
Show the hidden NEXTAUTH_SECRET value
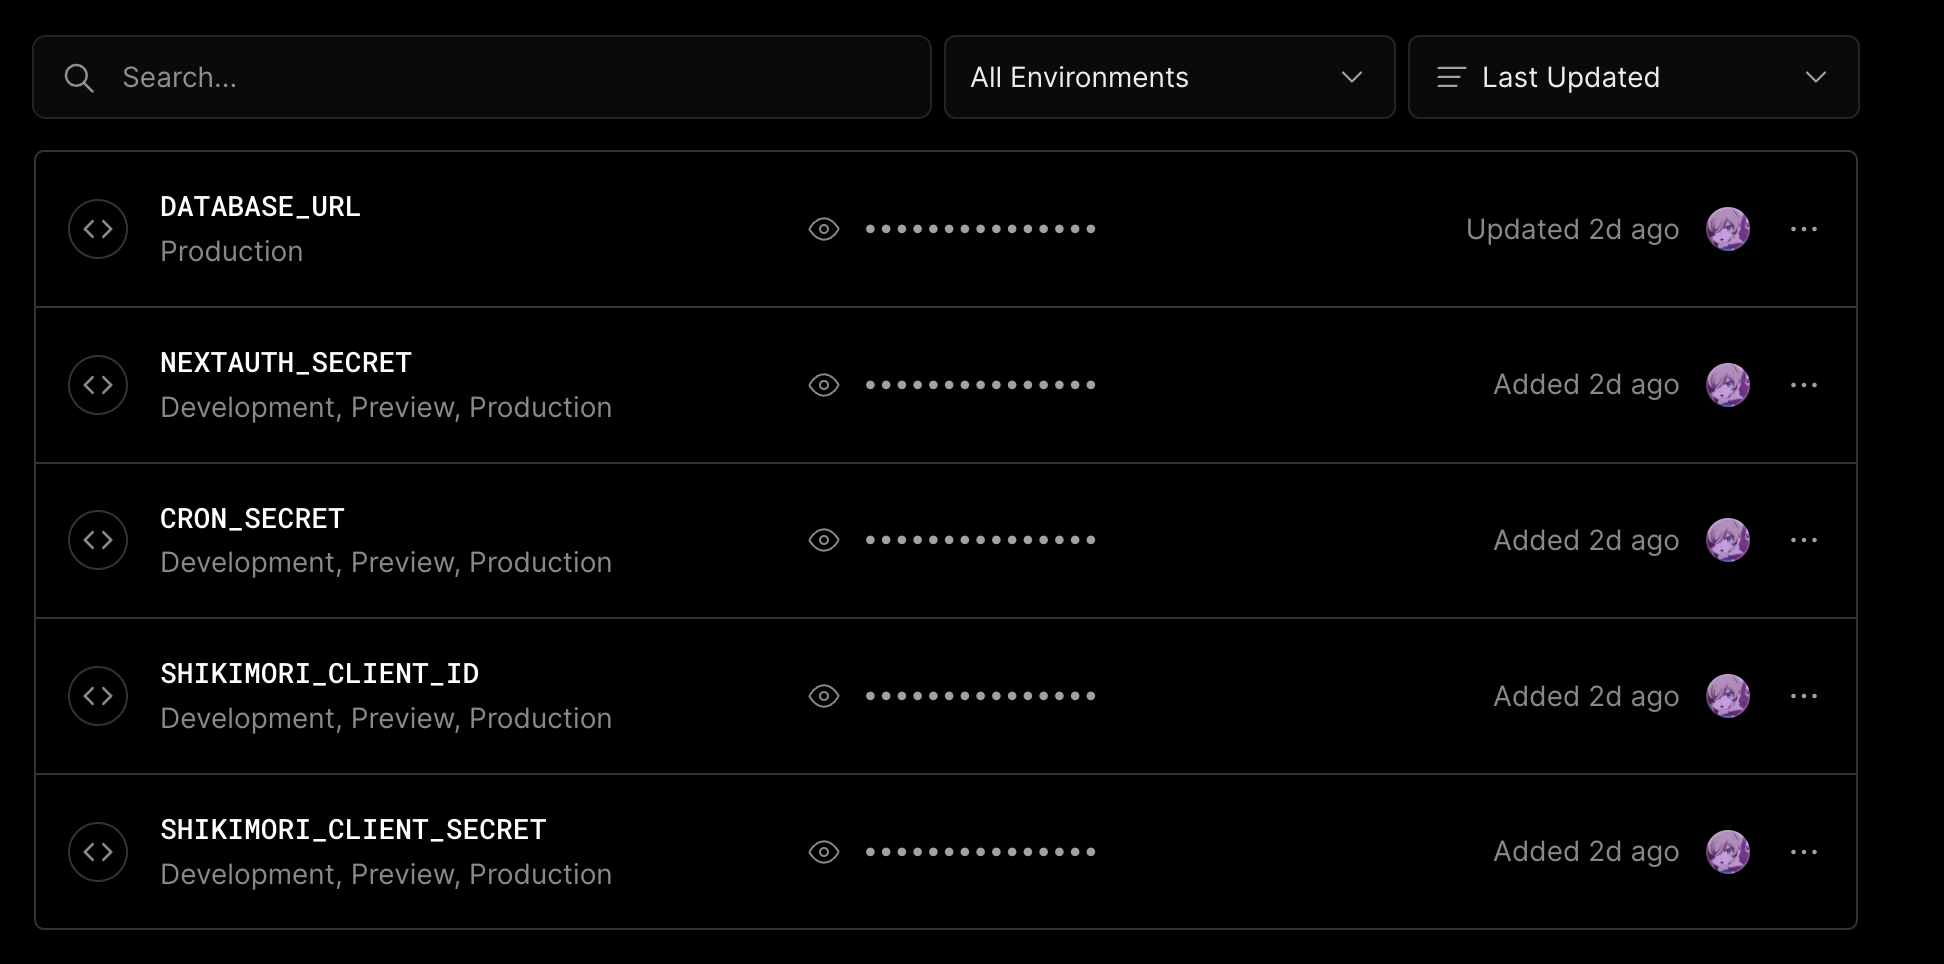823,384
